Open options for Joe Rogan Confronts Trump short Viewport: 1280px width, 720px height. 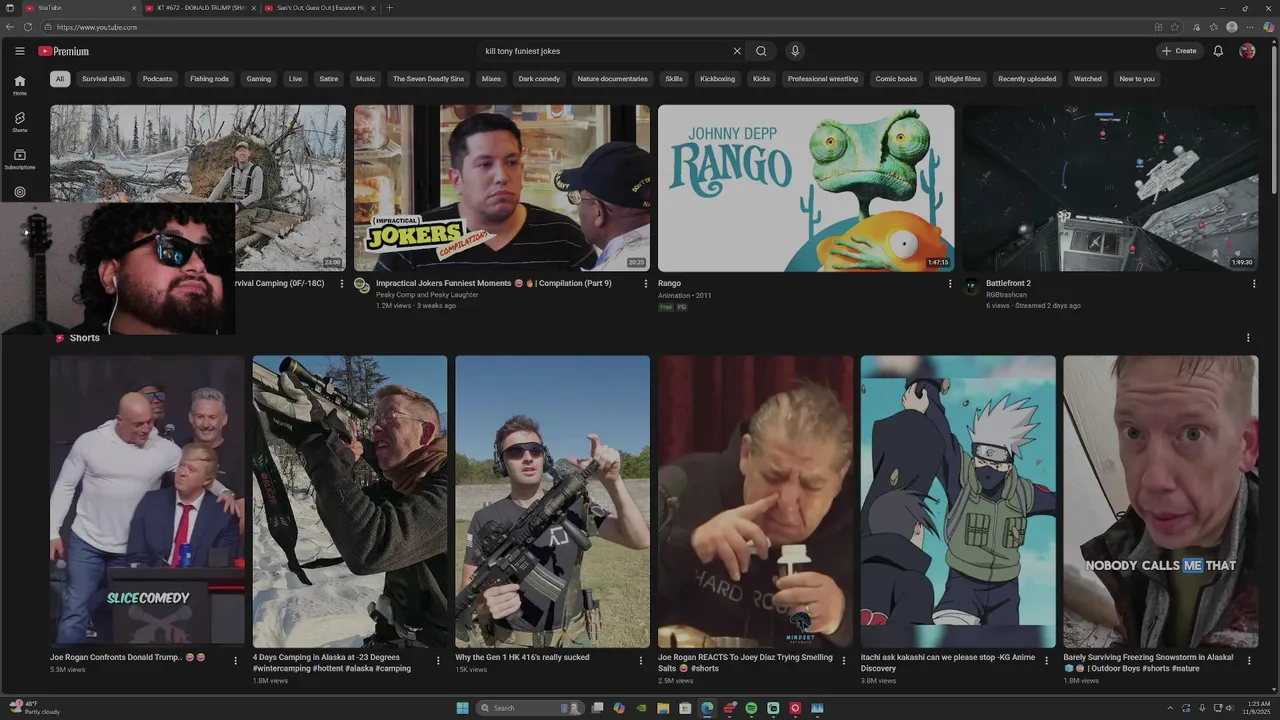[236, 661]
